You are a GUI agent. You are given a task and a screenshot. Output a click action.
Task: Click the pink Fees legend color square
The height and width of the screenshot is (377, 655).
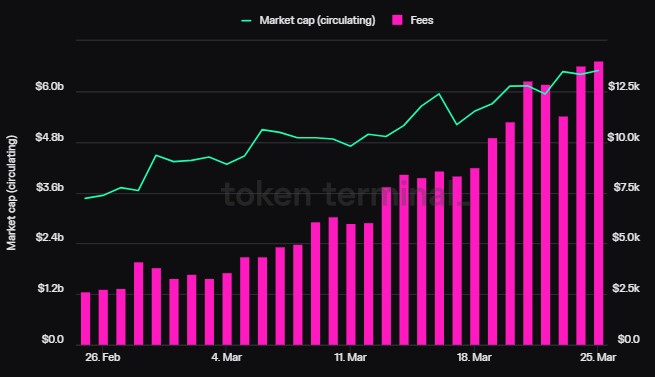[x=397, y=20]
